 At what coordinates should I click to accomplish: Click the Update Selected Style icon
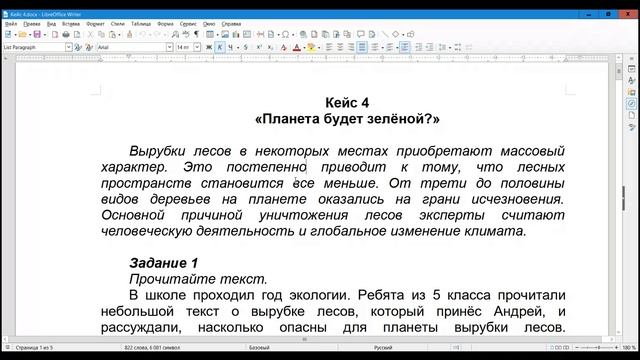pyautogui.click(x=78, y=48)
